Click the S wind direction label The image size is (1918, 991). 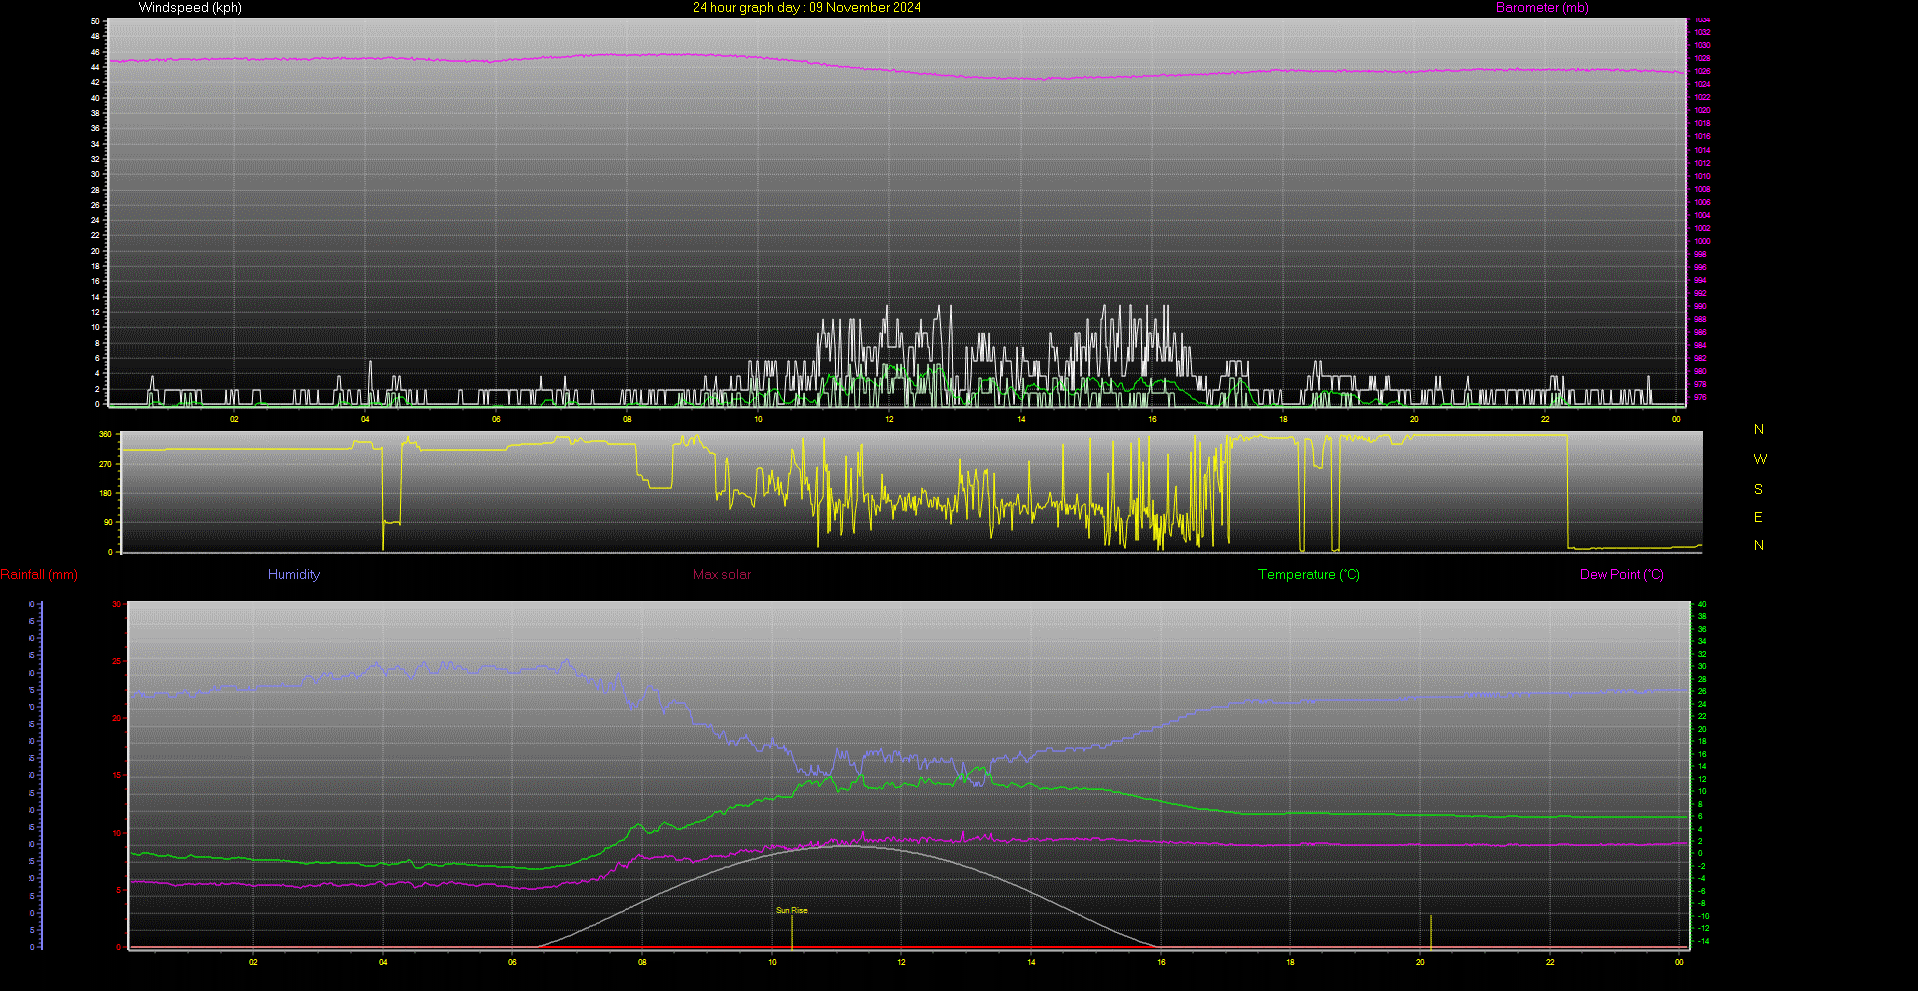click(1758, 490)
